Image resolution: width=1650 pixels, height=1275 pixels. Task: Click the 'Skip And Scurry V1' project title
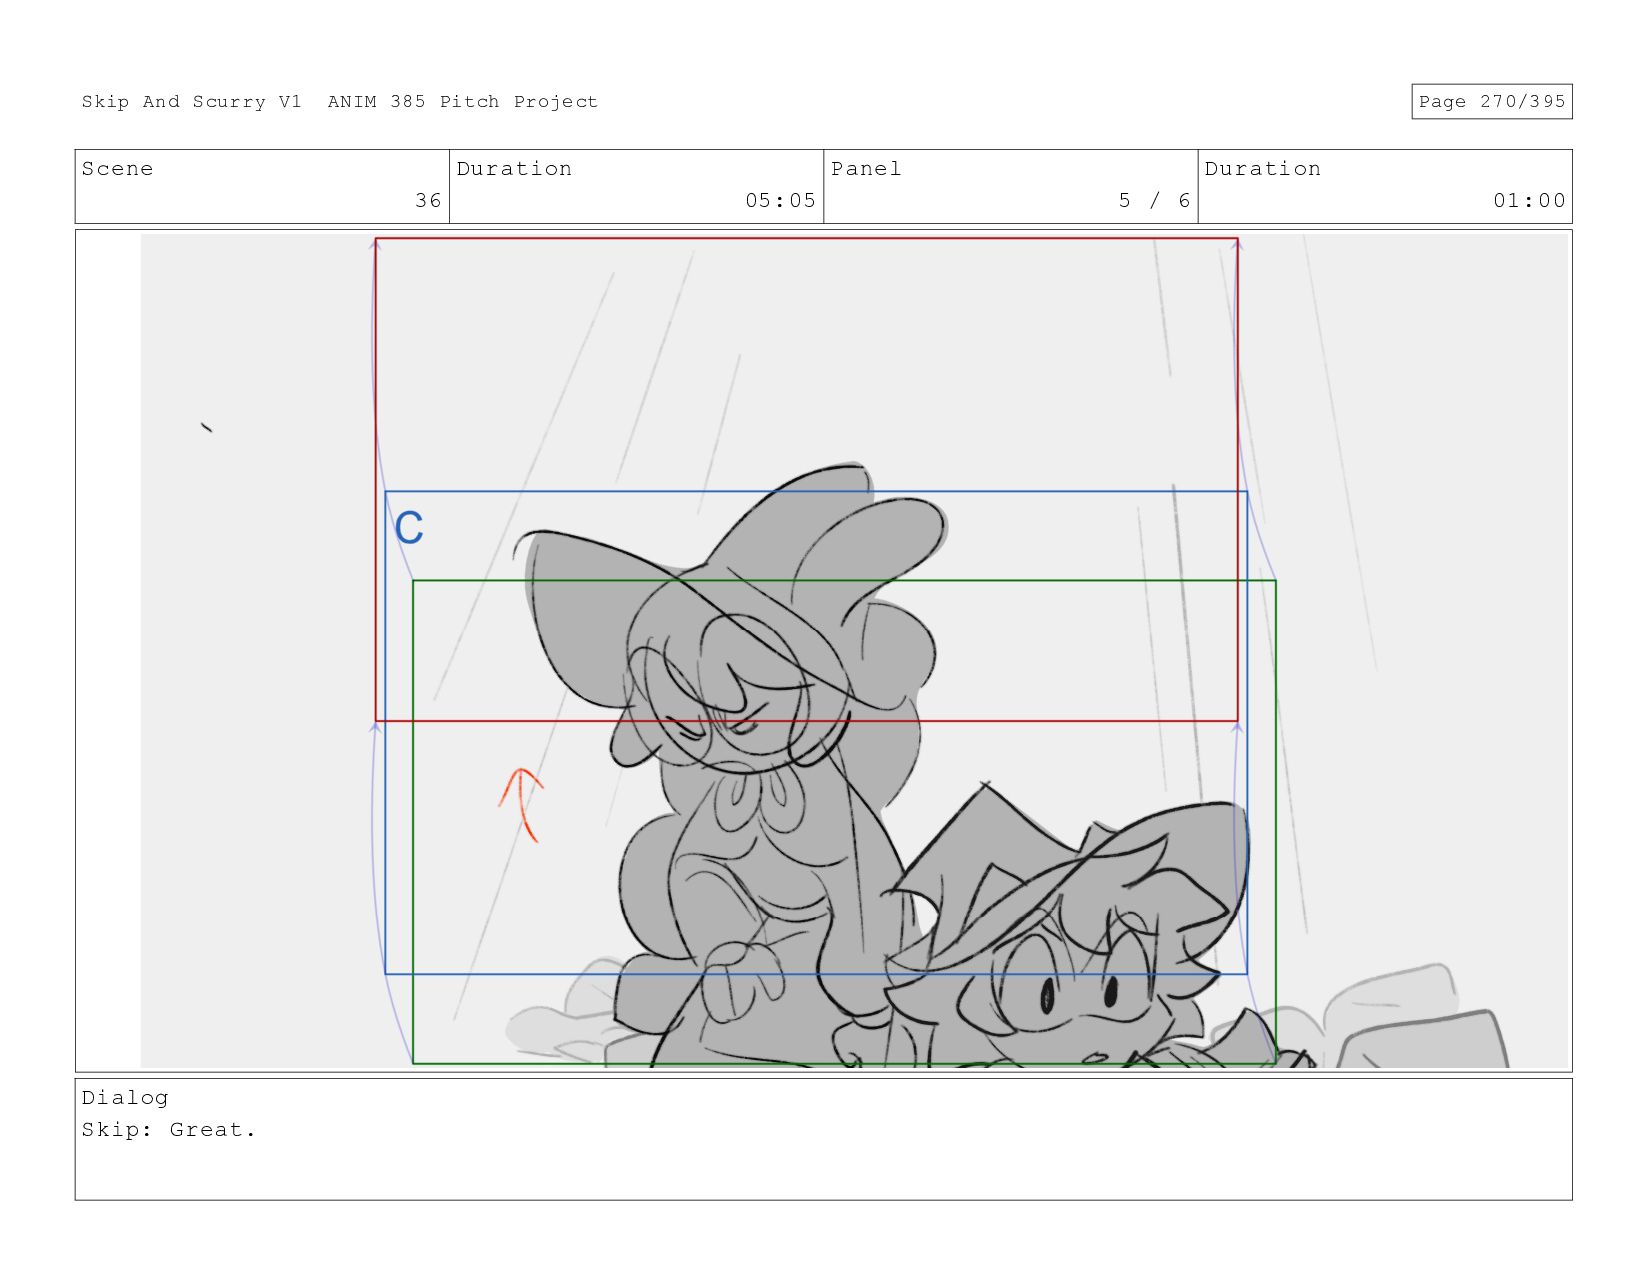pos(191,102)
